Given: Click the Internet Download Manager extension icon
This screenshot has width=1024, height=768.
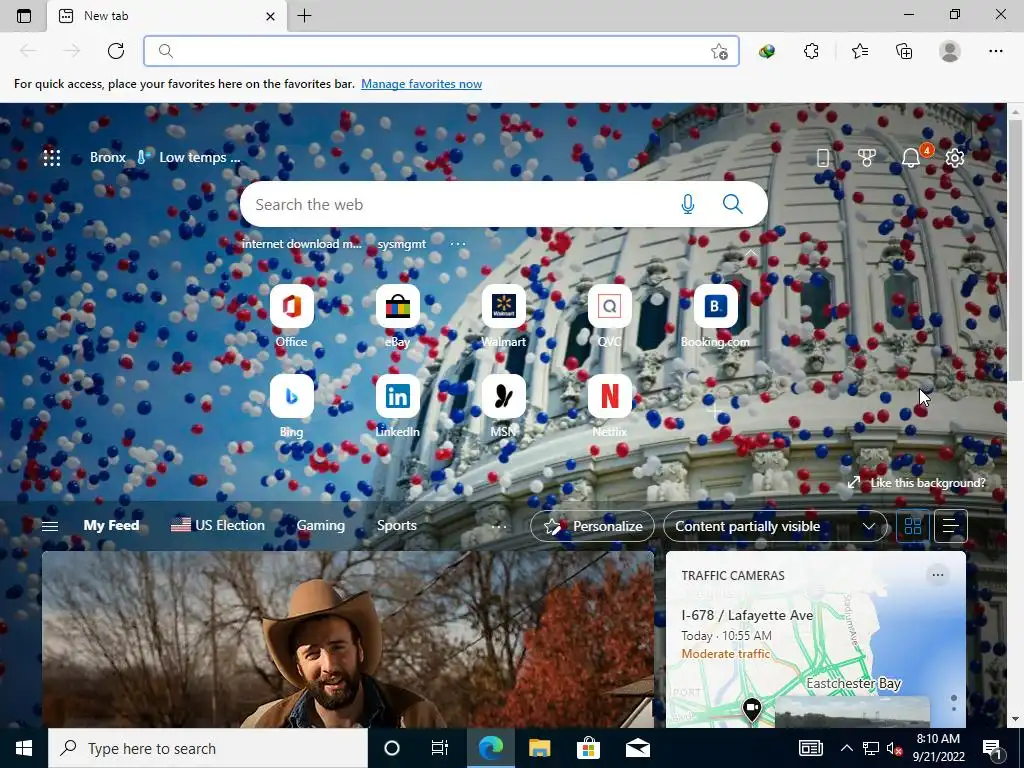Looking at the screenshot, I should click(x=767, y=51).
